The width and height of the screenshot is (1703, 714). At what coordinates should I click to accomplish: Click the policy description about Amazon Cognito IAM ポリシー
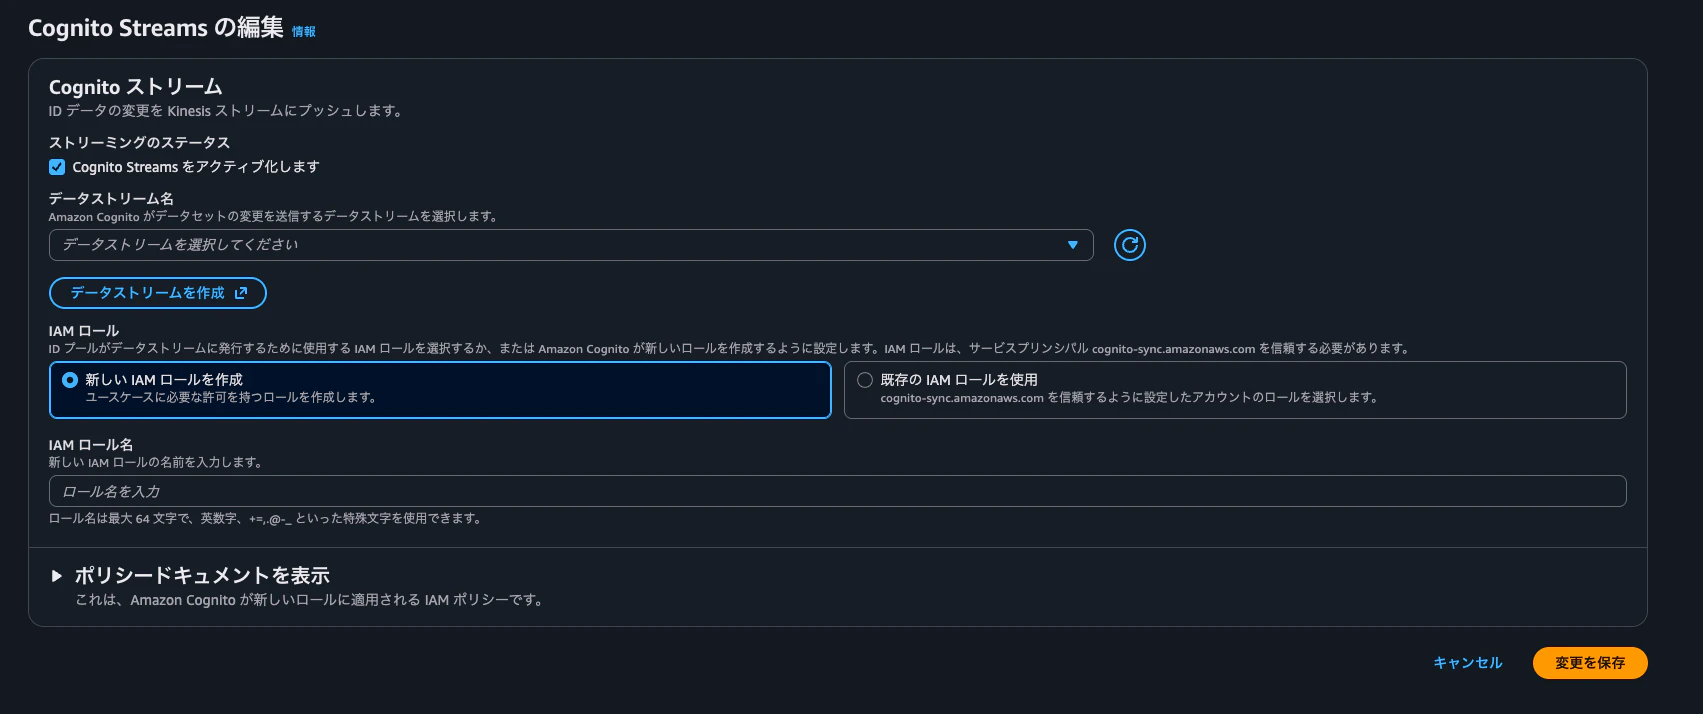[x=311, y=600]
